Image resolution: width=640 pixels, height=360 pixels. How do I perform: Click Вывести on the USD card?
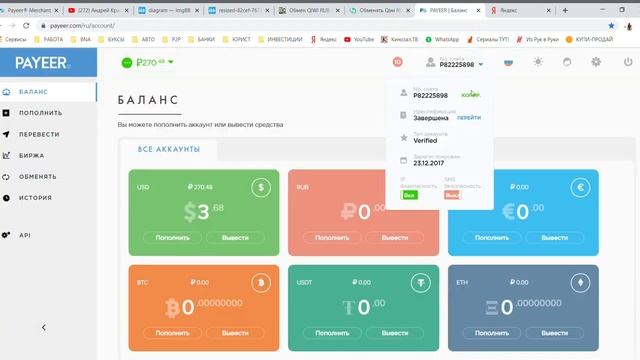pyautogui.click(x=235, y=238)
